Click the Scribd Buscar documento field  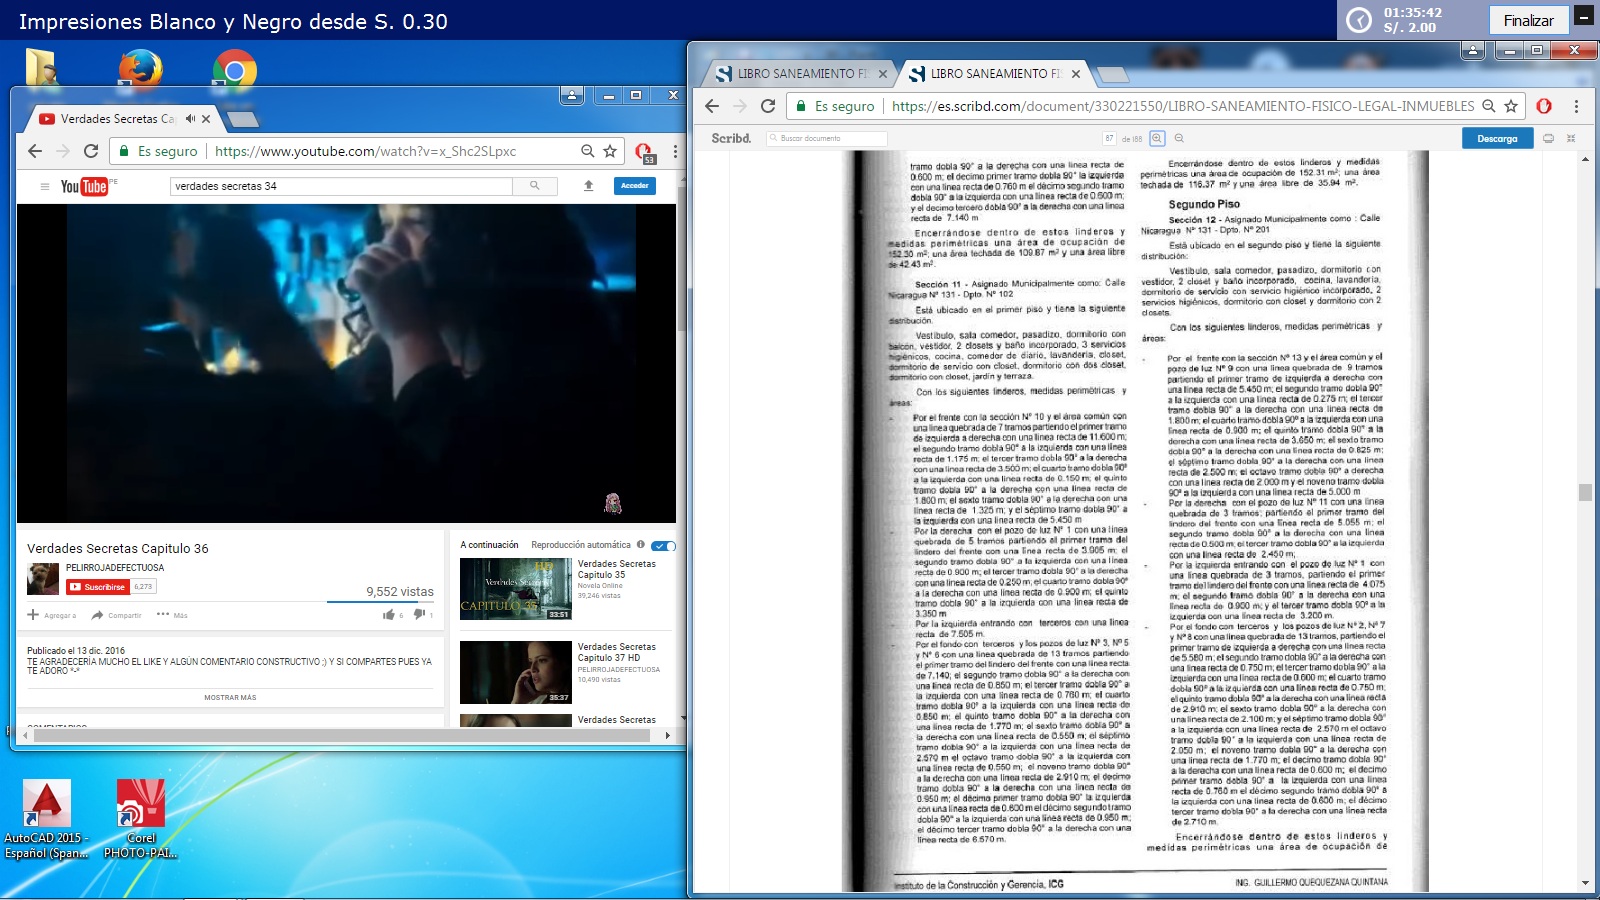pos(828,139)
